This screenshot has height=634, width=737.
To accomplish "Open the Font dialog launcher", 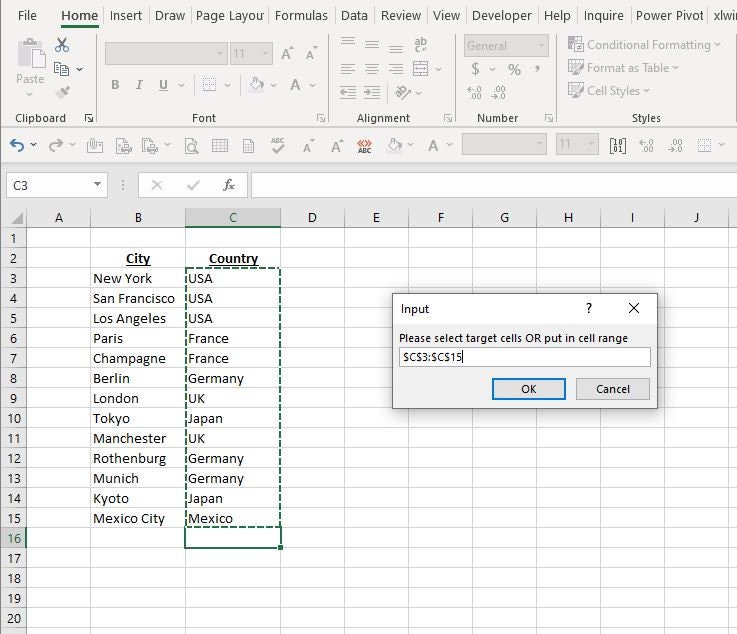I will (321, 118).
